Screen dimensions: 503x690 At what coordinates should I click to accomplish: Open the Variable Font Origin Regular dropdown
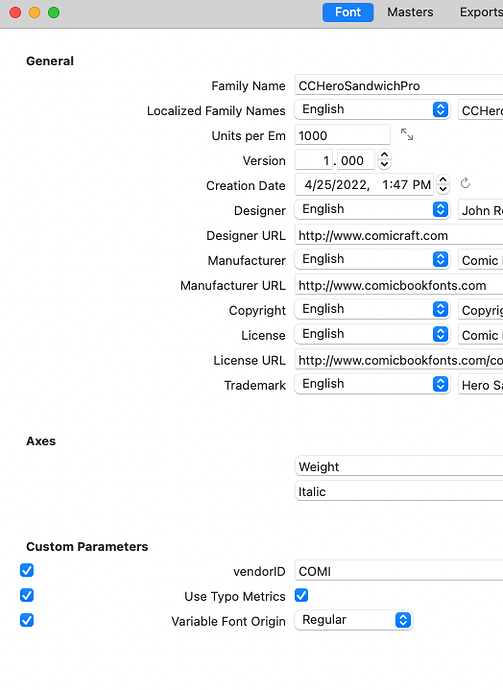353,620
